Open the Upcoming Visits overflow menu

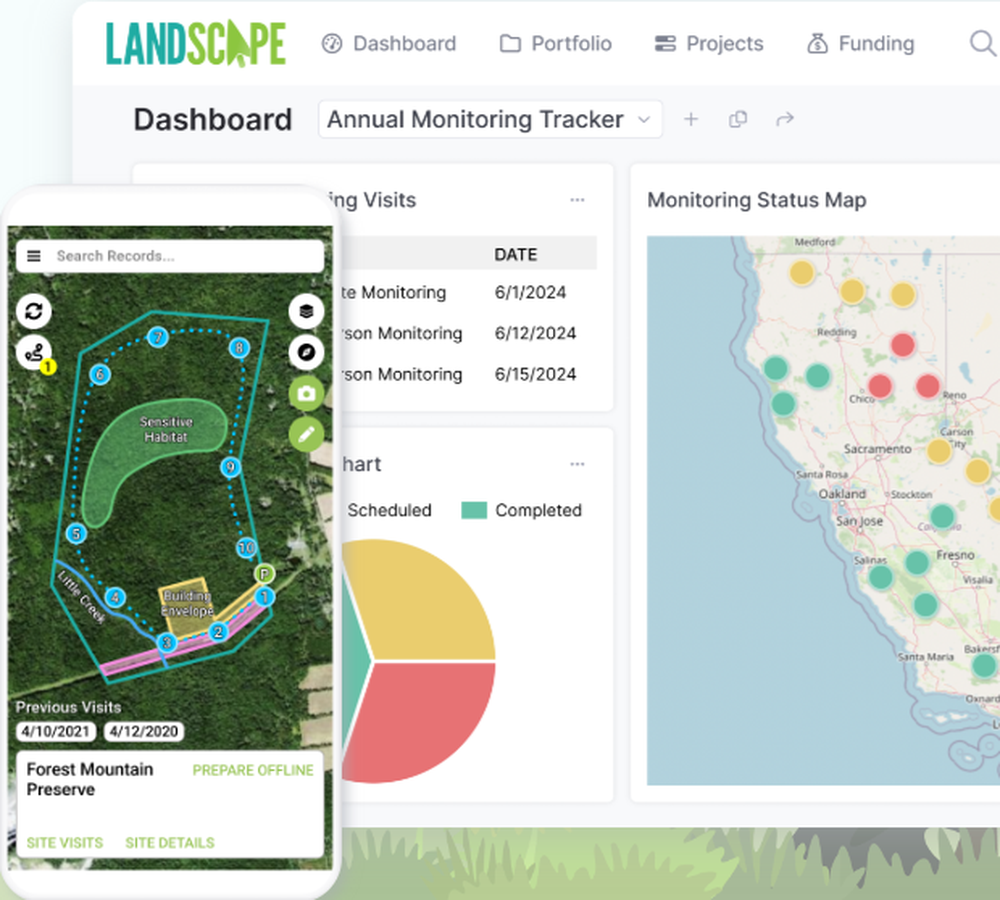click(577, 199)
